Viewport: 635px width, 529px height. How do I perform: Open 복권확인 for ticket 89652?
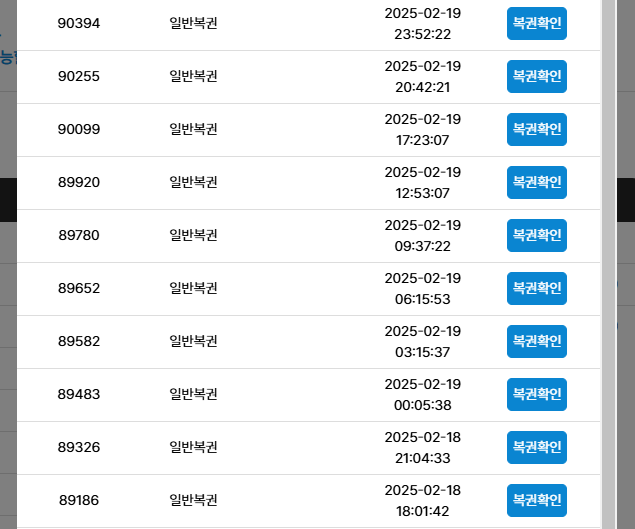(537, 288)
